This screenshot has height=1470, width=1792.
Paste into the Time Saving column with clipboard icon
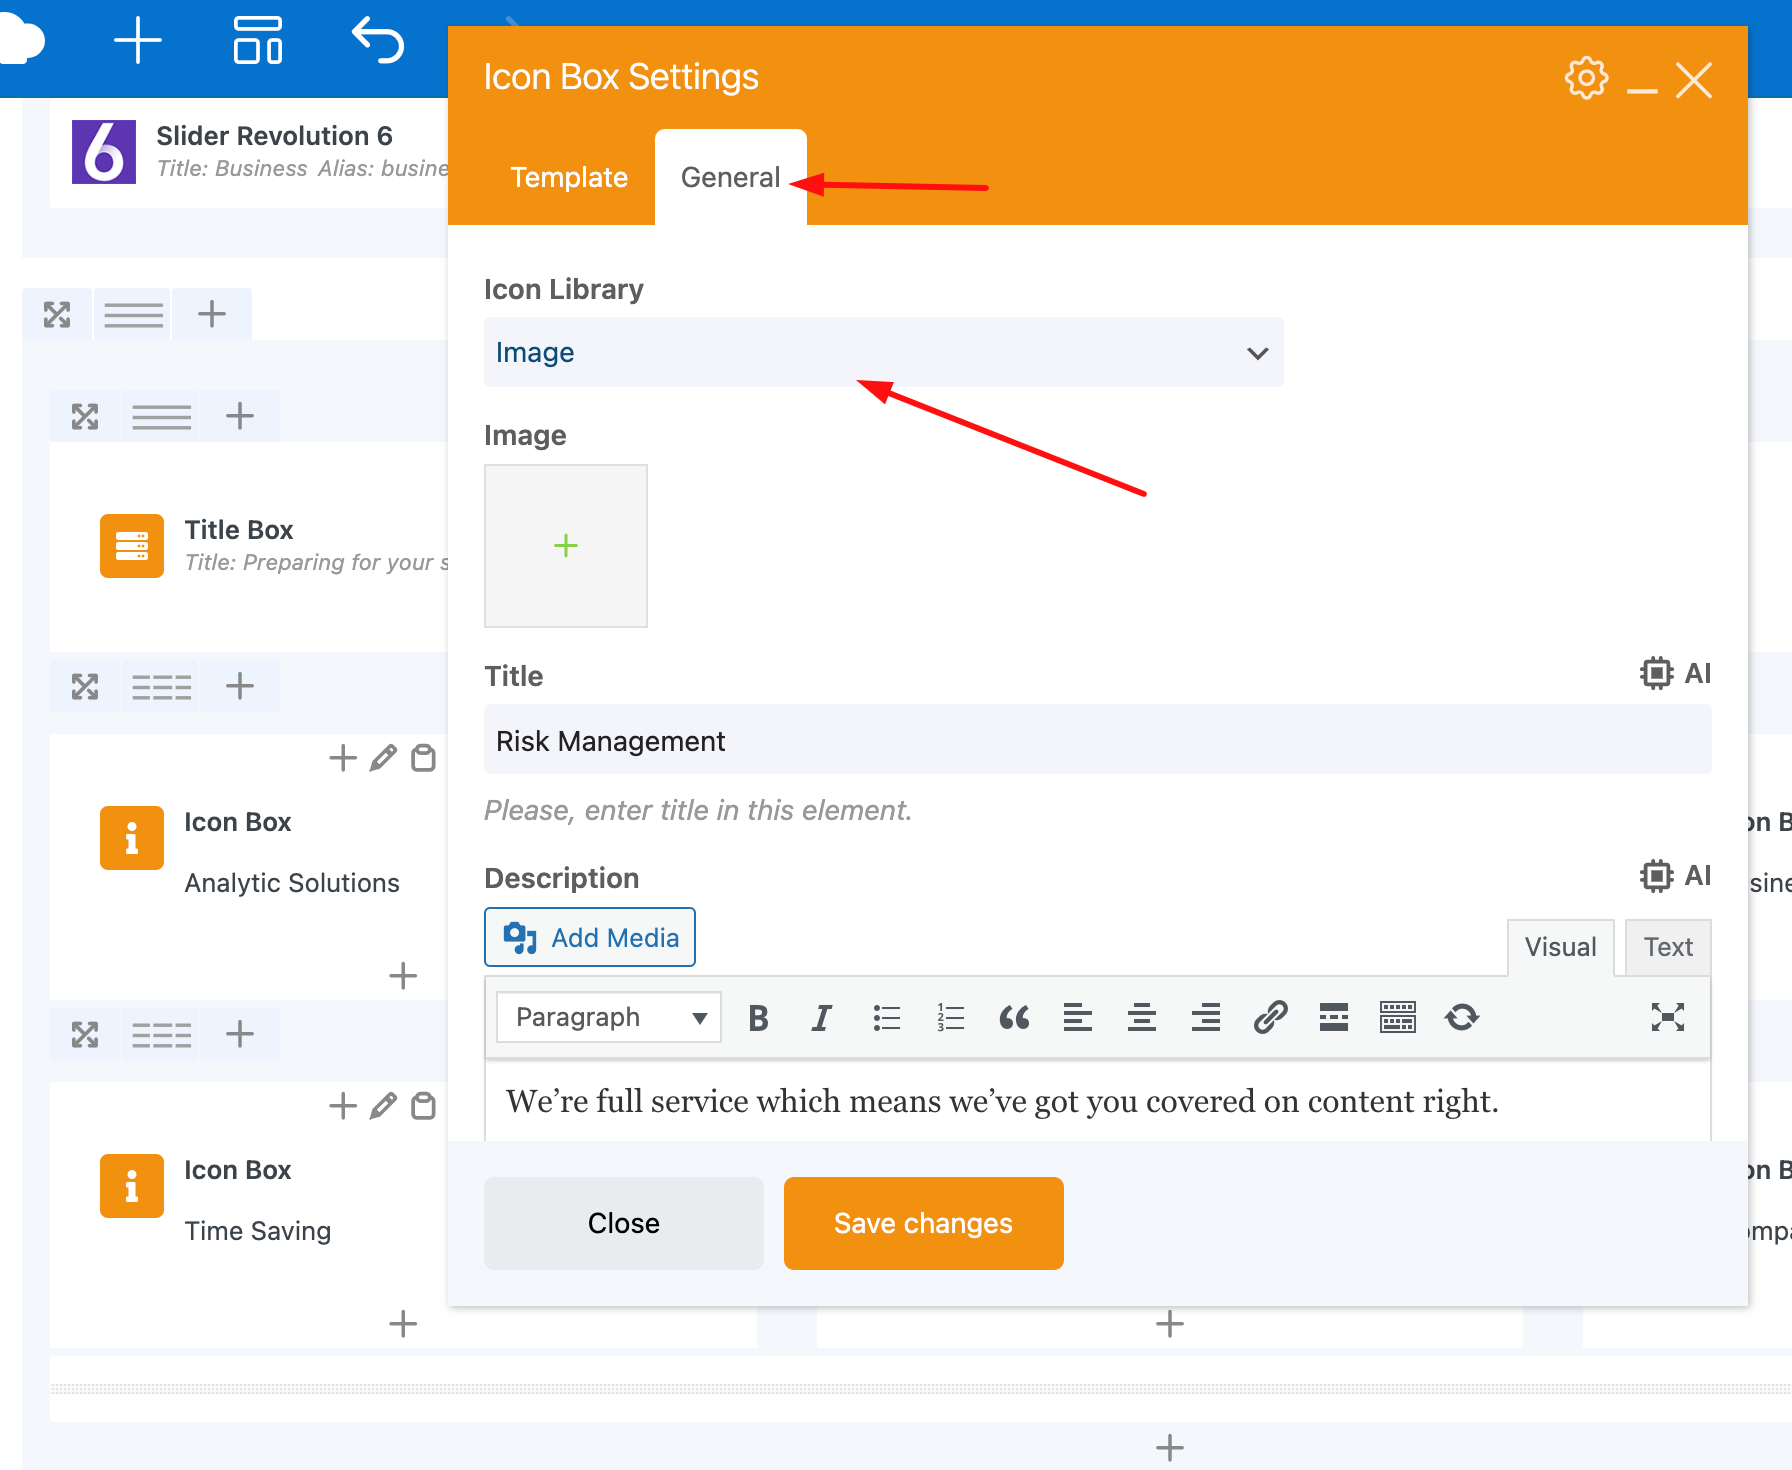(424, 1106)
